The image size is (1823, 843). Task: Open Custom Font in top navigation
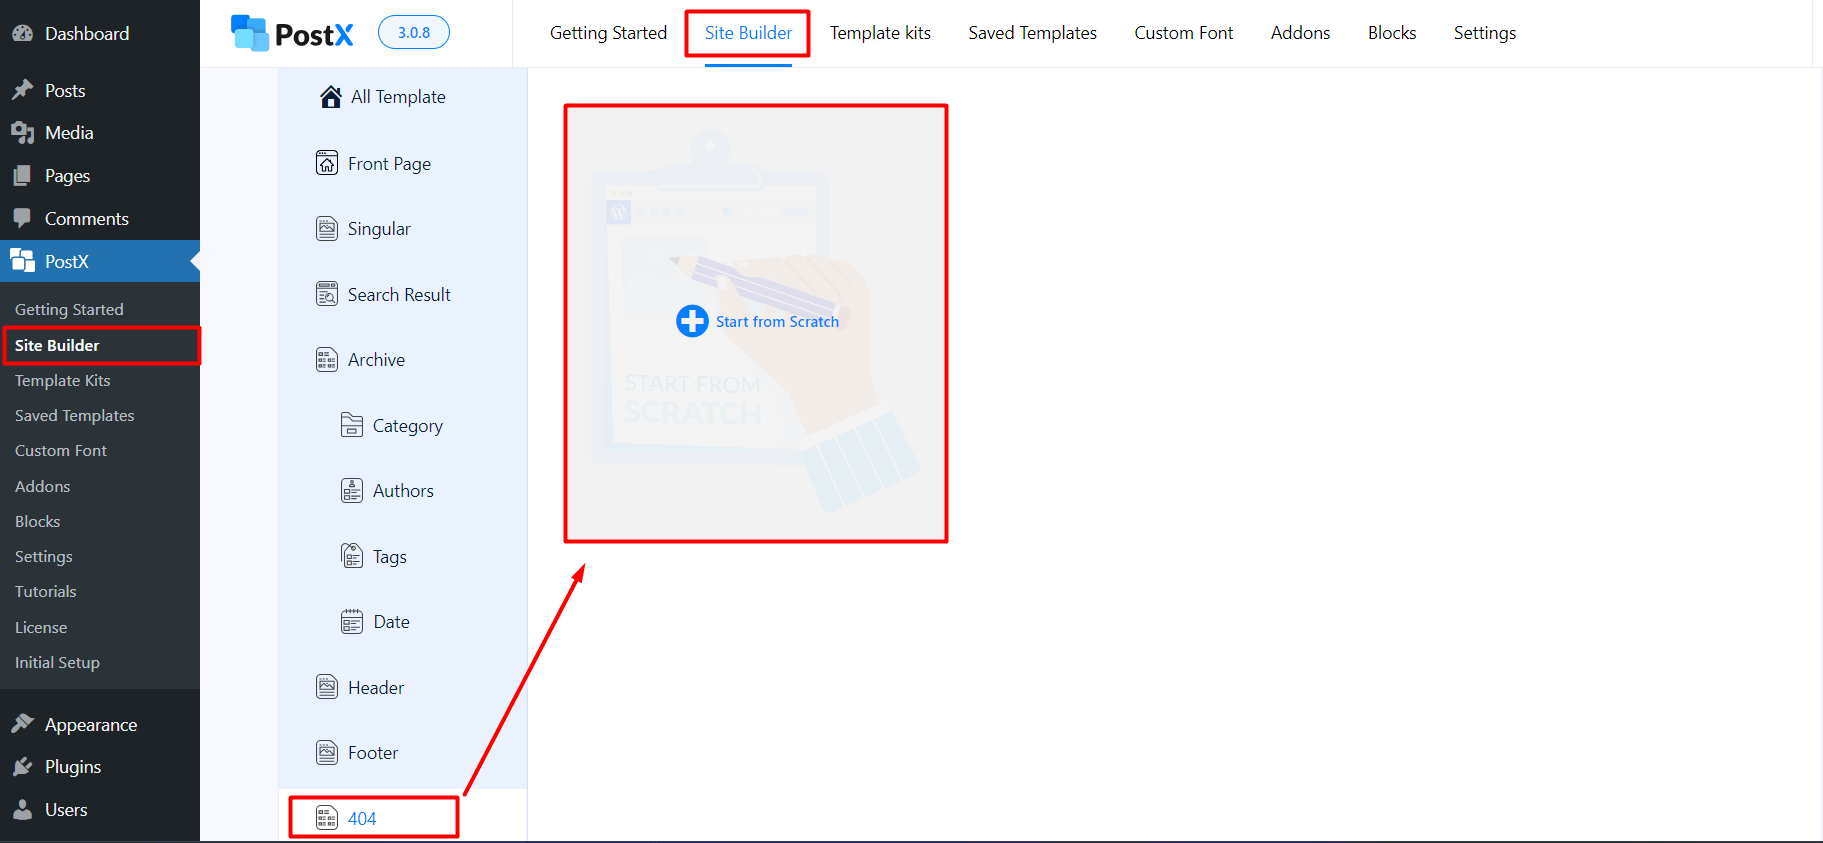pos(1183,33)
